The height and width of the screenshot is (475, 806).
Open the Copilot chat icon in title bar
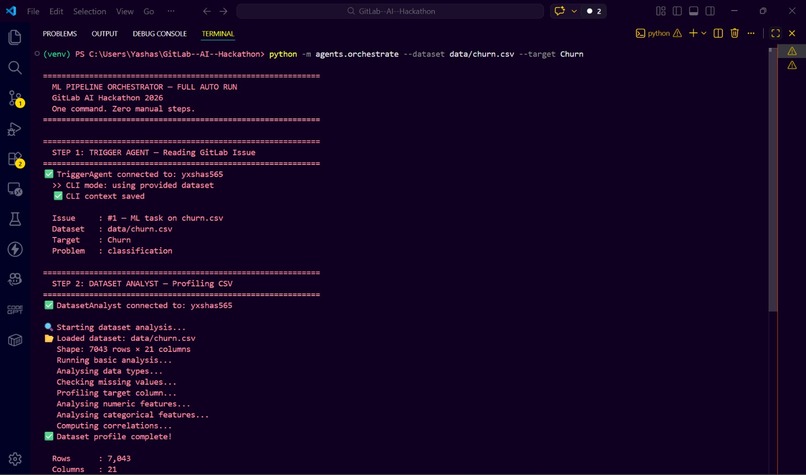(560, 11)
